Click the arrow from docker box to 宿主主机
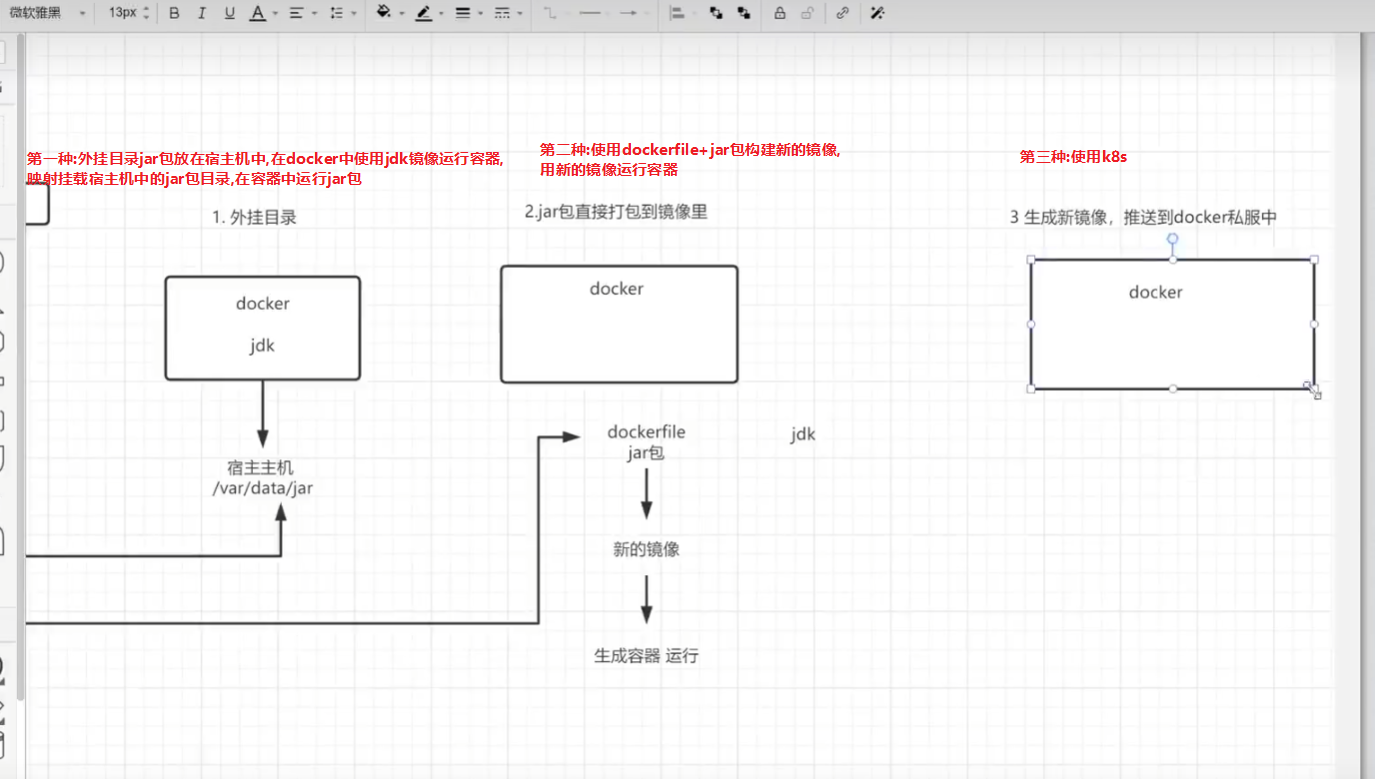This screenshot has height=779, width=1375. click(x=262, y=413)
